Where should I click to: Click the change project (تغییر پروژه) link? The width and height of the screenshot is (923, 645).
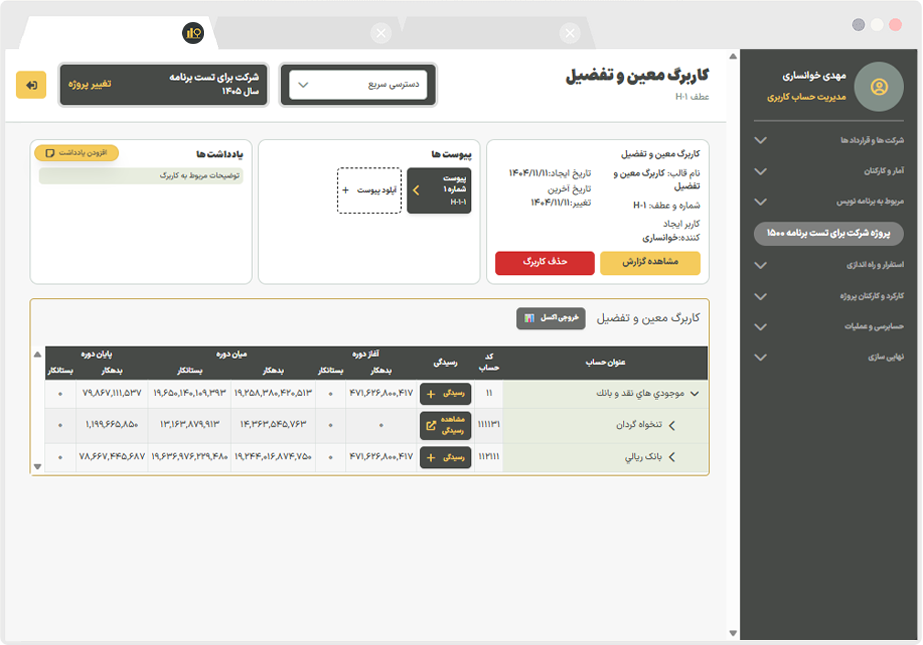90,84
